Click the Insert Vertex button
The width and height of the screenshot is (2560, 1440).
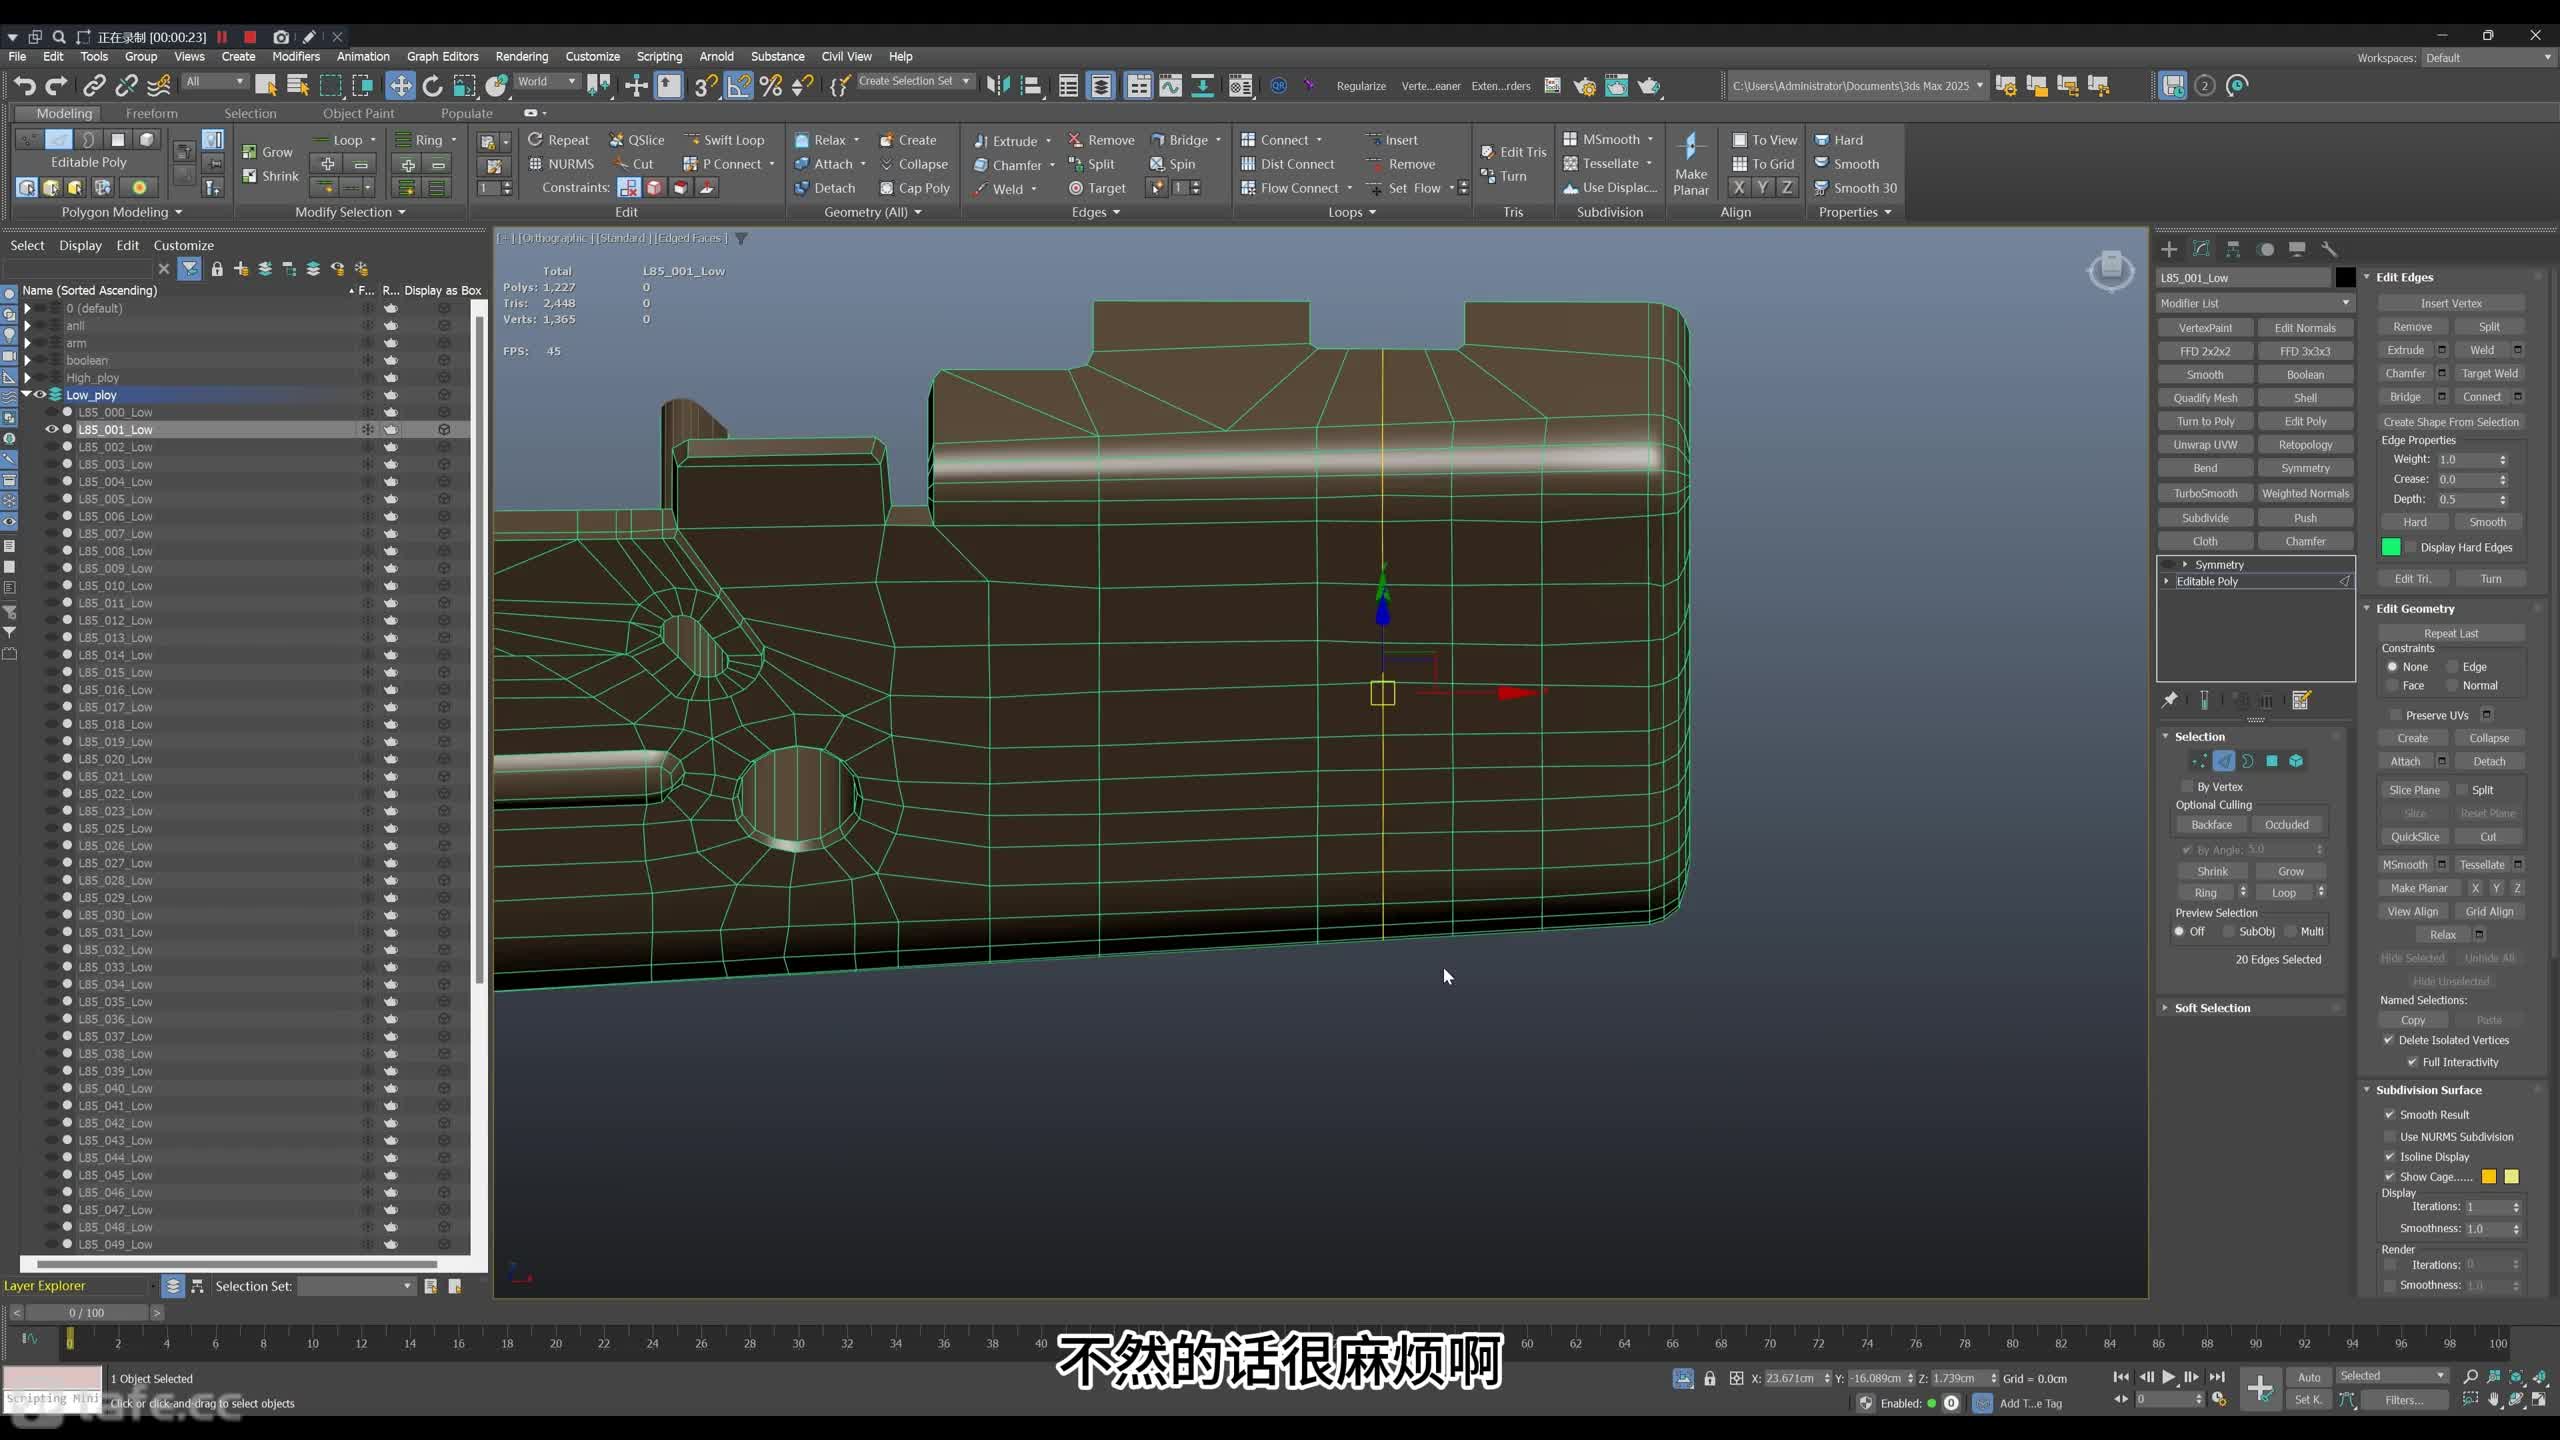tap(2450, 303)
